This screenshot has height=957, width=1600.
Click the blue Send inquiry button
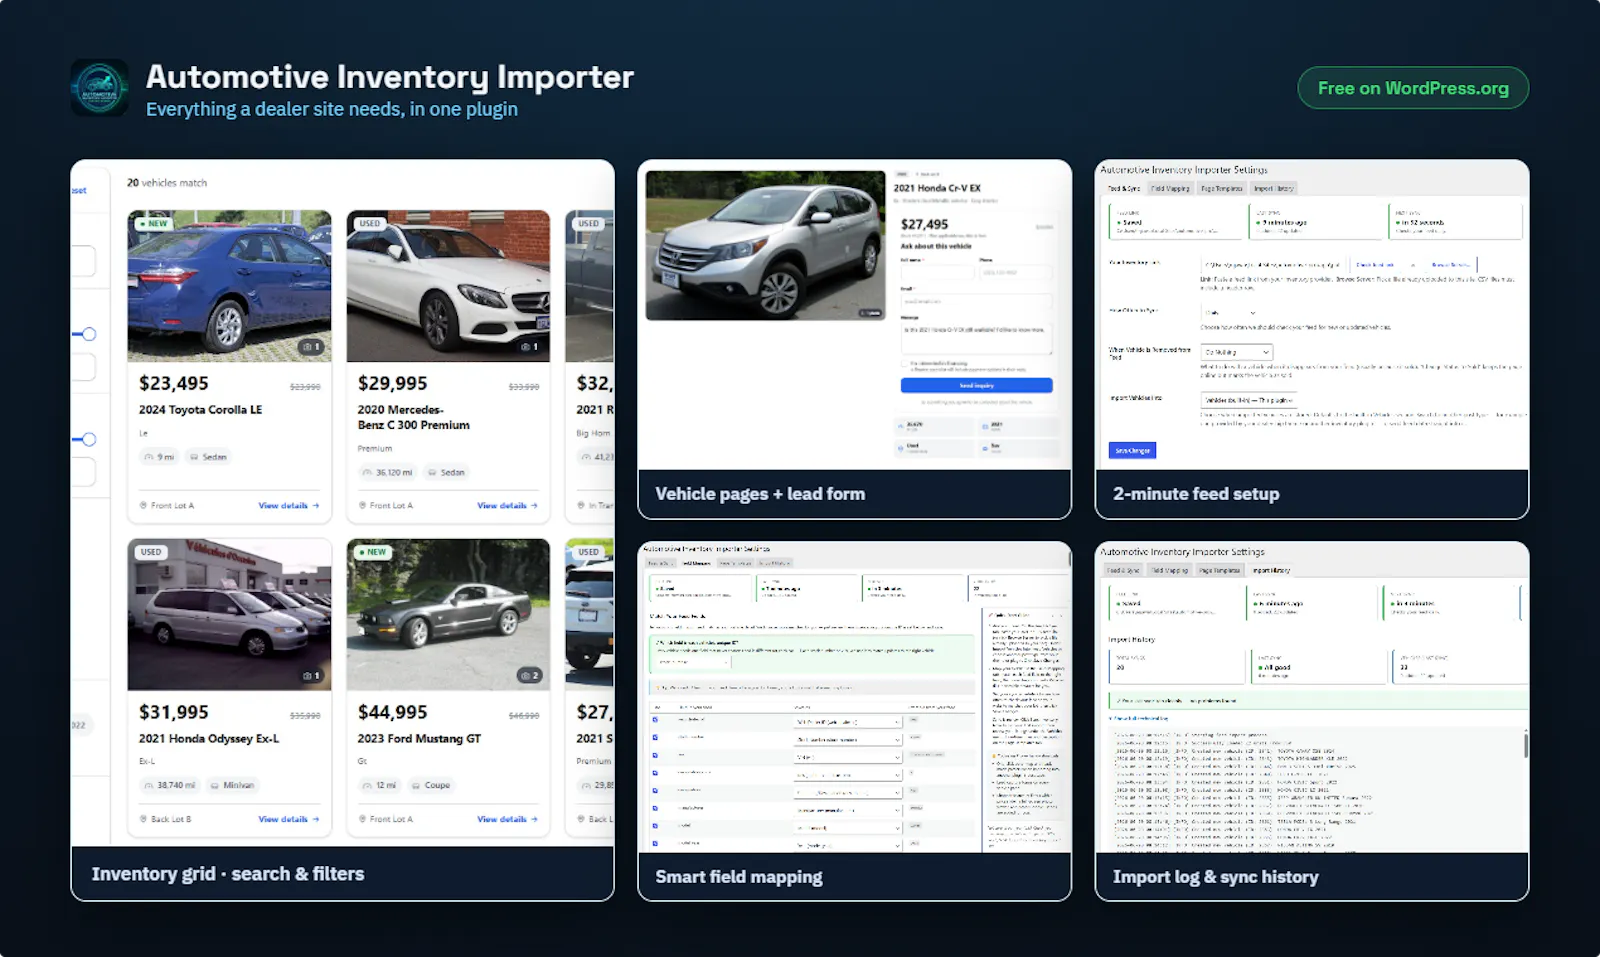click(976, 385)
